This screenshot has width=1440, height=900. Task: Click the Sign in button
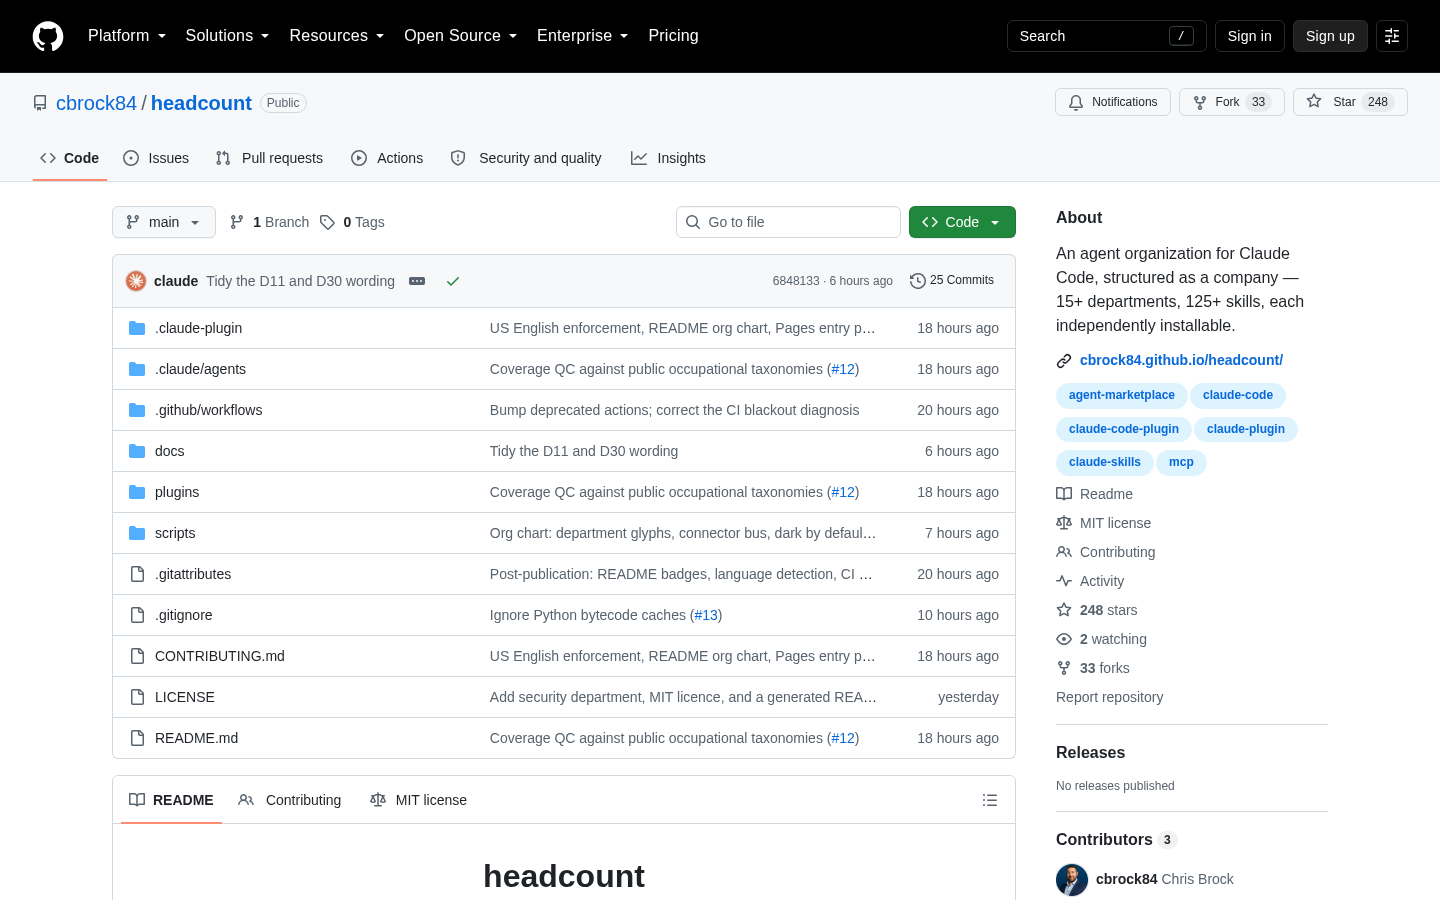point(1250,36)
